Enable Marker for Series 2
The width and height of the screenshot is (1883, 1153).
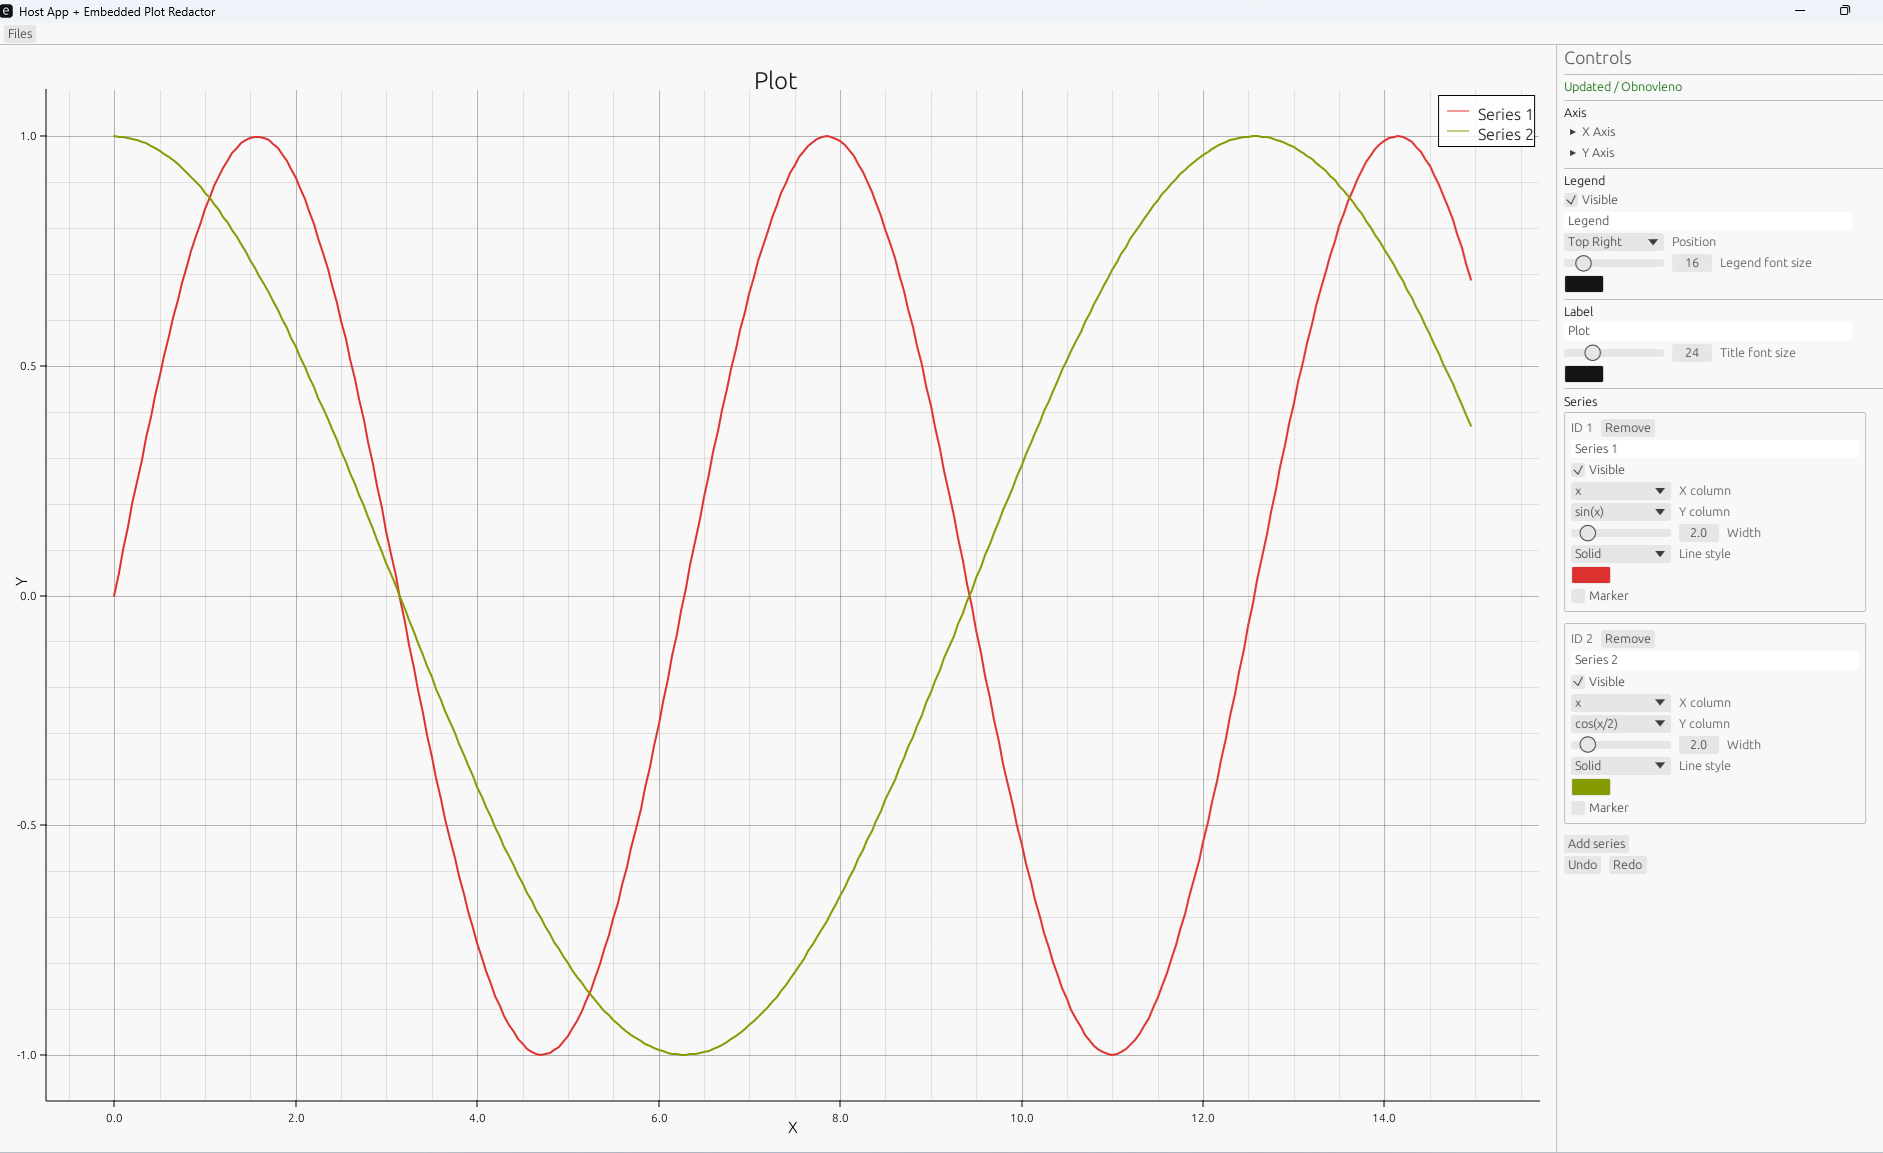coord(1579,808)
